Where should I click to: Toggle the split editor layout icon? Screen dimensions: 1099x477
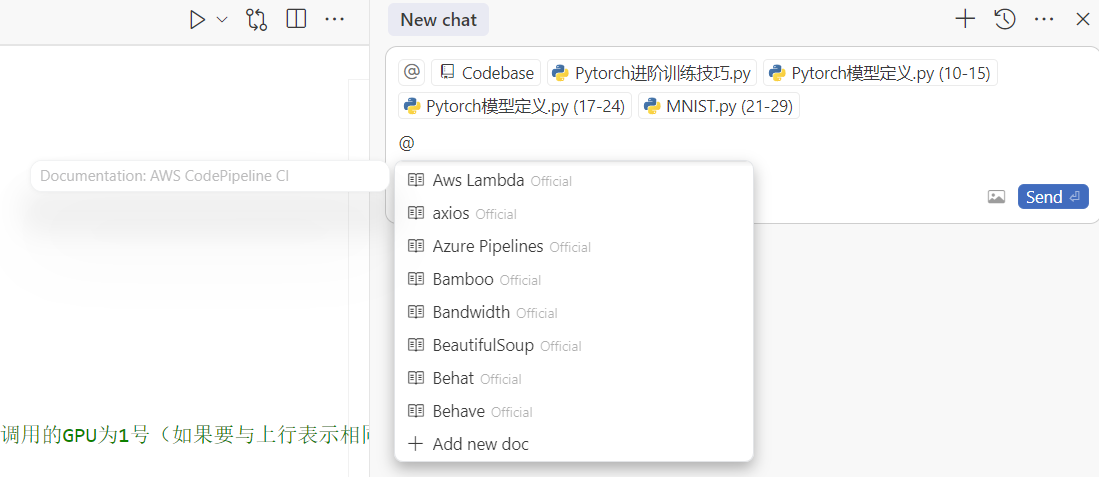pyautogui.click(x=296, y=19)
